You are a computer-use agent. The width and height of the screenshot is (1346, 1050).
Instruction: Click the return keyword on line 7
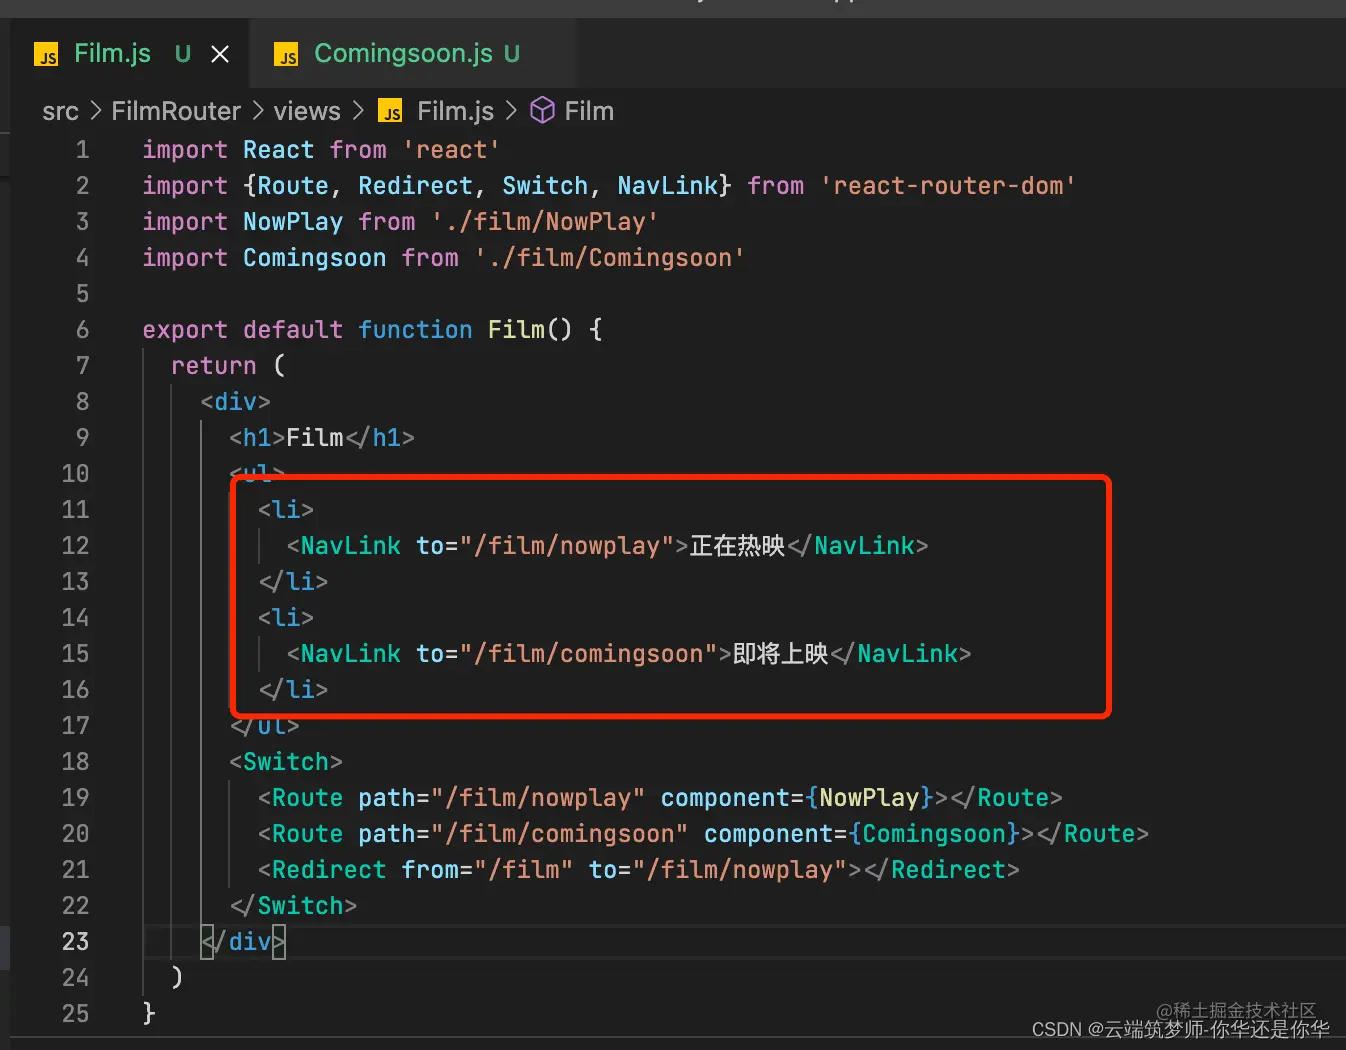(x=213, y=366)
